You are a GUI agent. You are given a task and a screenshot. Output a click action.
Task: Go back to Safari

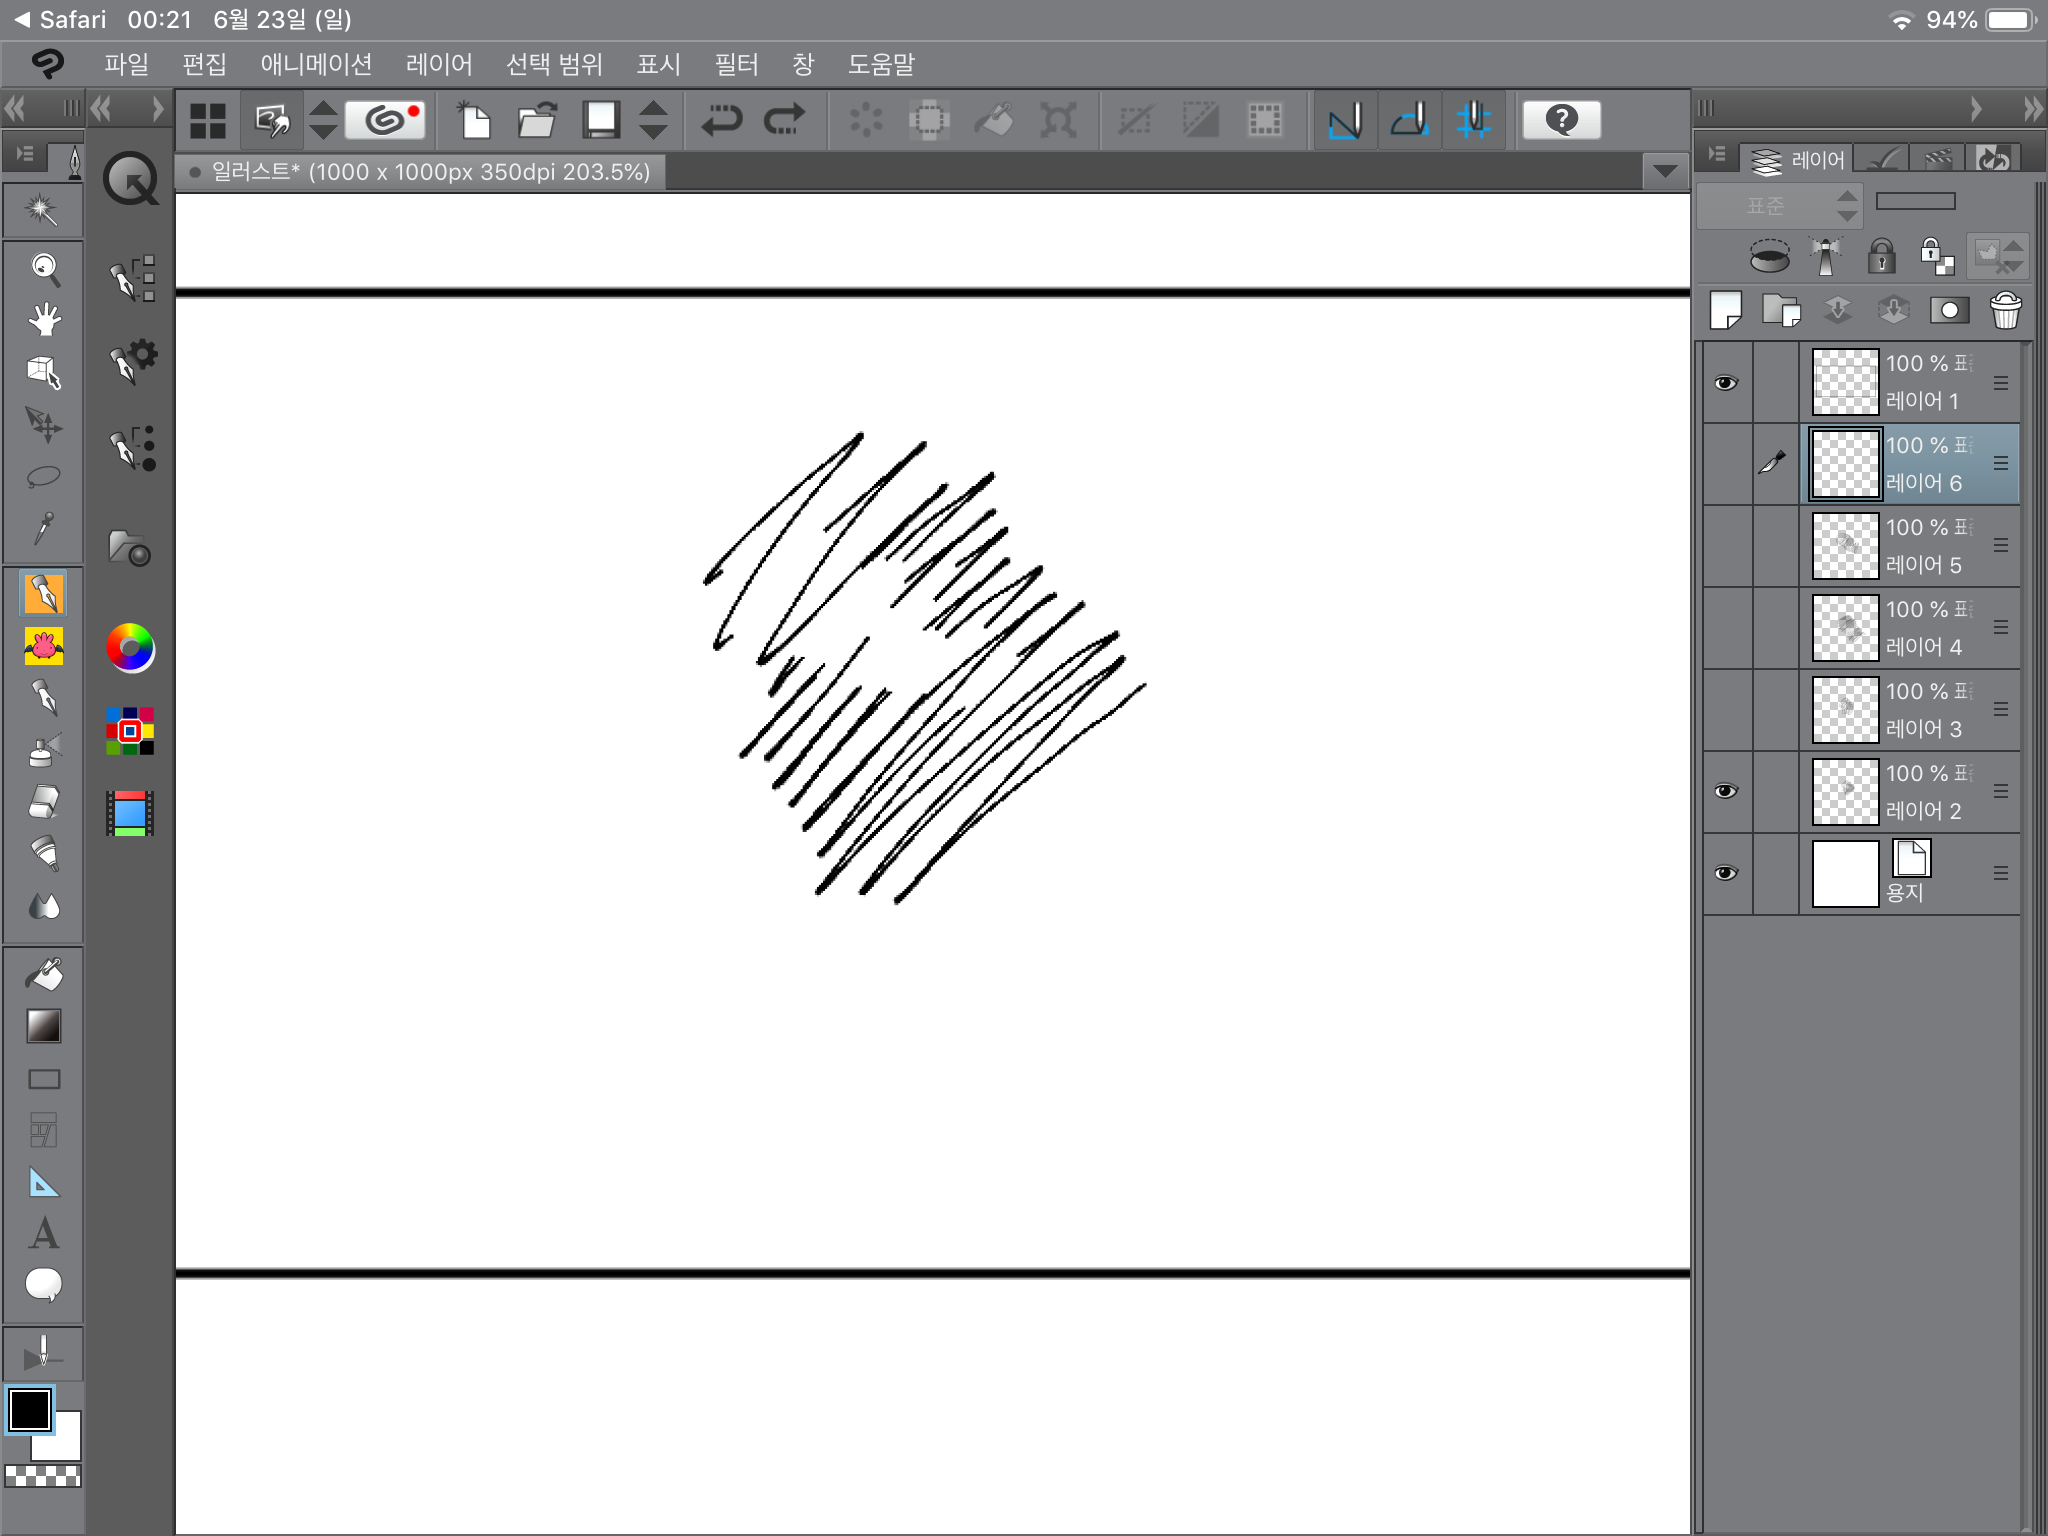coord(60,19)
